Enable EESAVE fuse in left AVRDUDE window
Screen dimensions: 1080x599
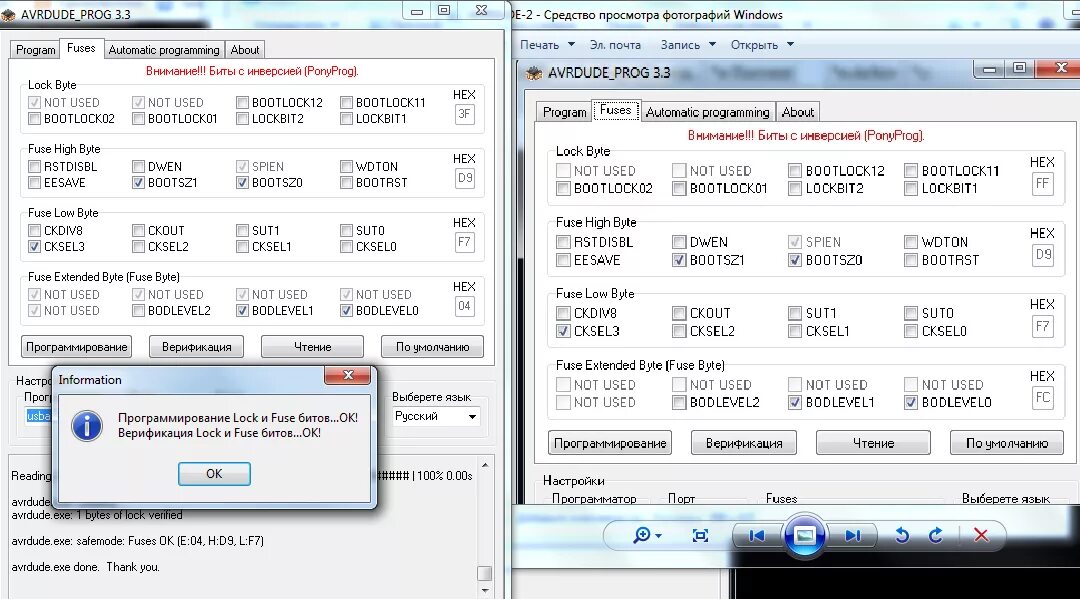[x=34, y=182]
